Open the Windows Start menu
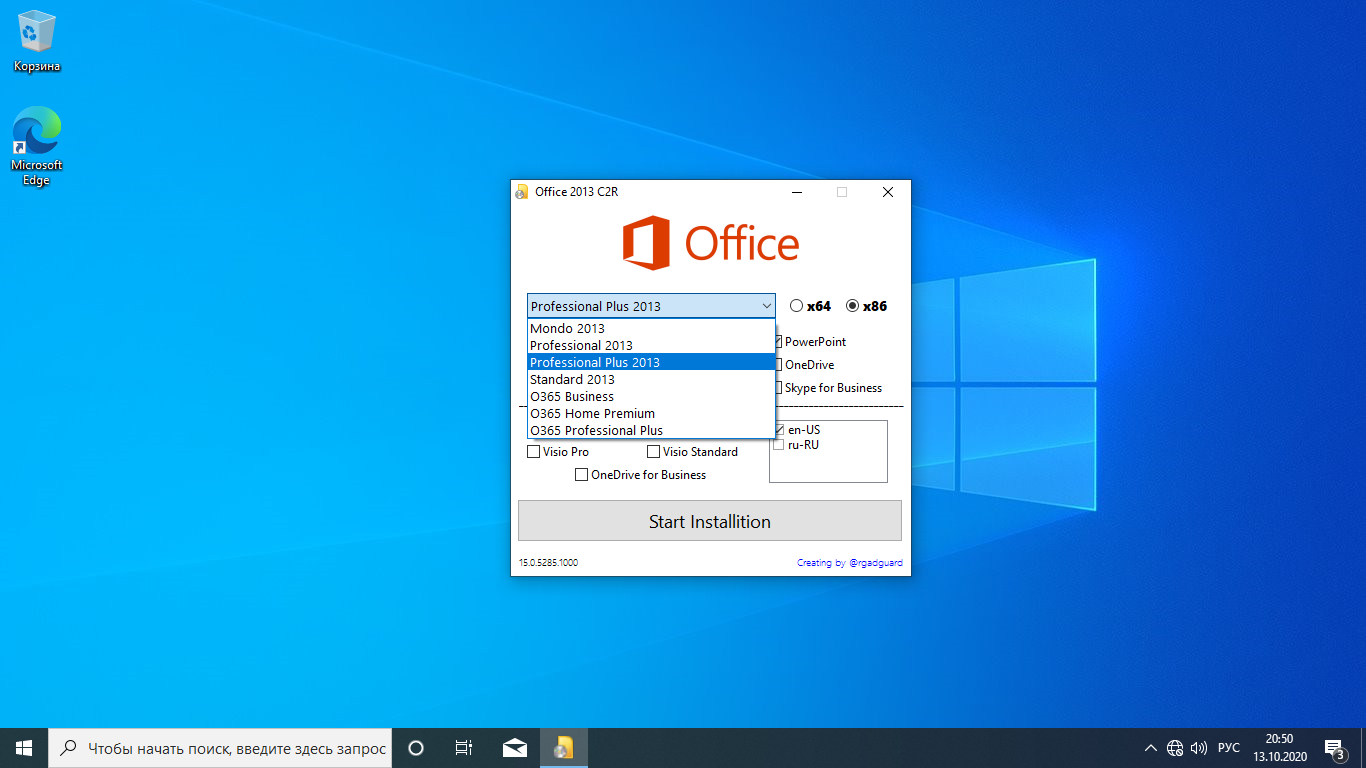1366x768 pixels. [24, 748]
